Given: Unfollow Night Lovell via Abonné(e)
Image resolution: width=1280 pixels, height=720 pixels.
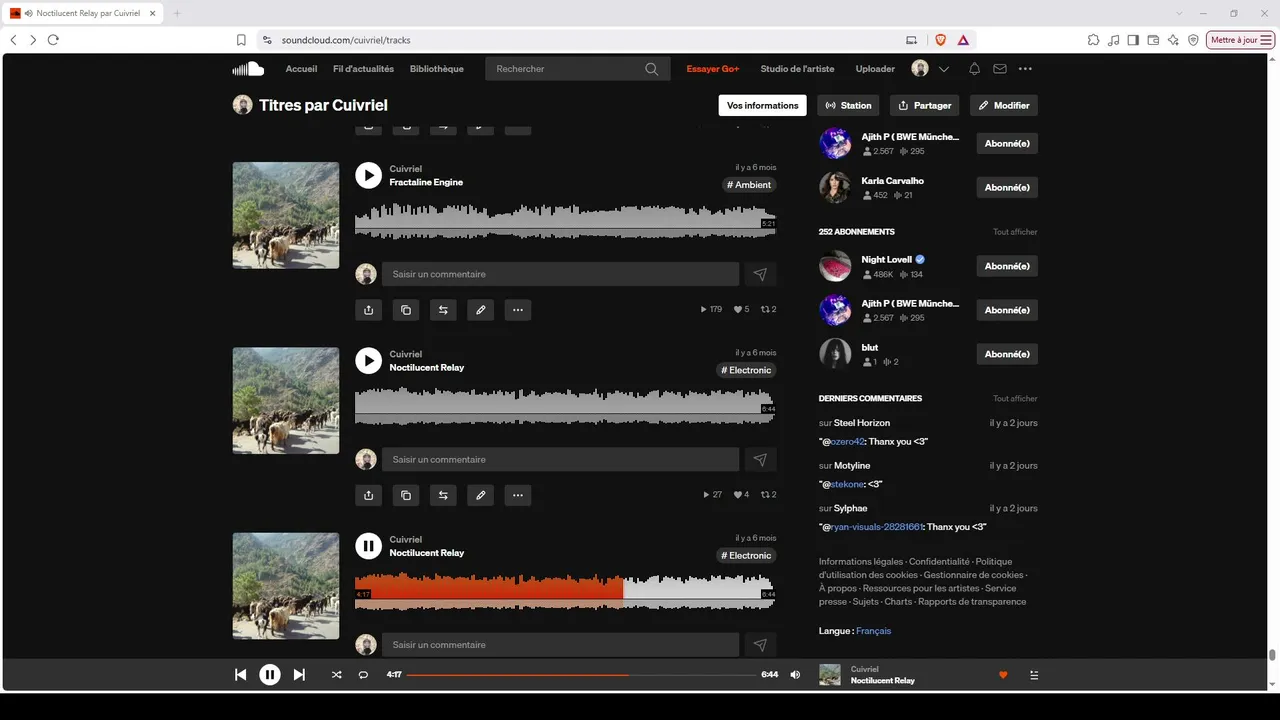Looking at the screenshot, I should click(1007, 266).
